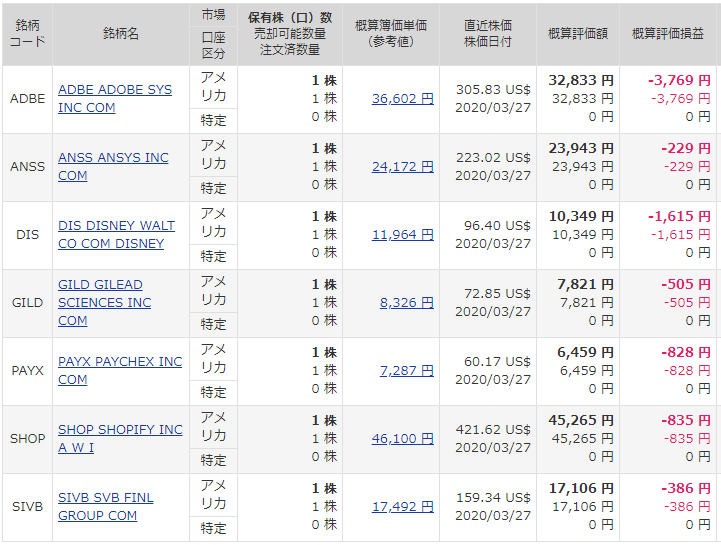This screenshot has height=545, width=721.
Task: Click the 直近株価 column header
Action: (488, 33)
